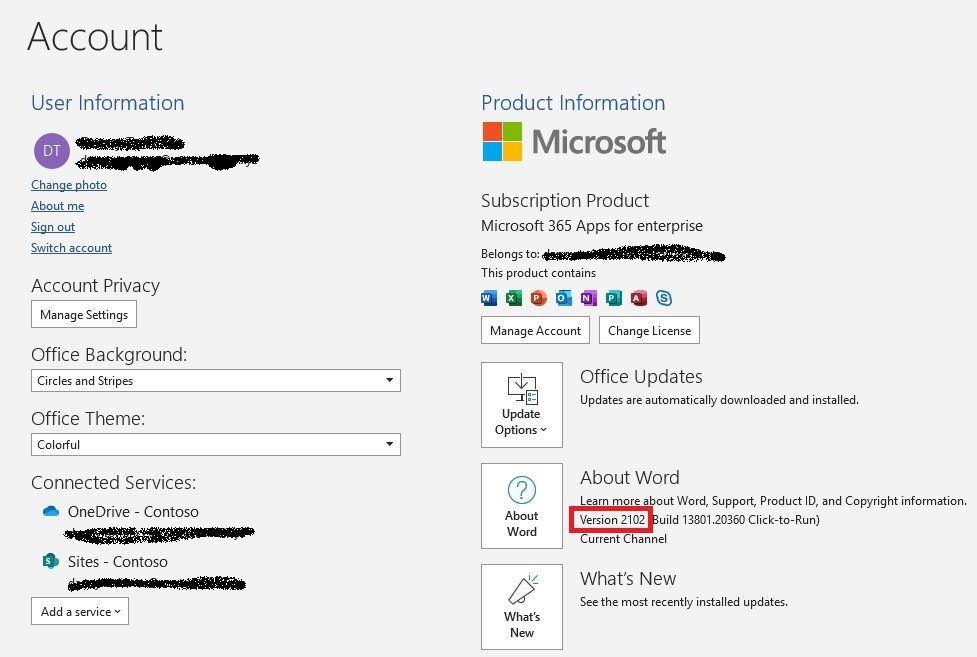
Task: Click the Current Channel text
Action: (x=623, y=539)
